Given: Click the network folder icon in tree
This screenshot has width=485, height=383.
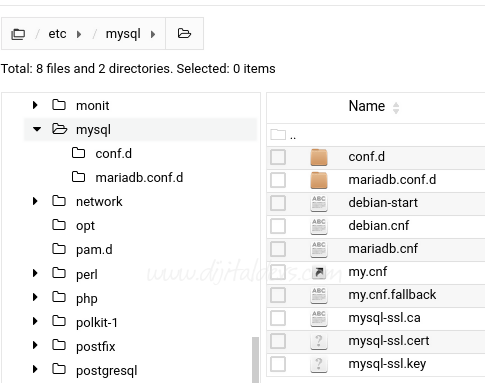Looking at the screenshot, I should [x=59, y=201].
